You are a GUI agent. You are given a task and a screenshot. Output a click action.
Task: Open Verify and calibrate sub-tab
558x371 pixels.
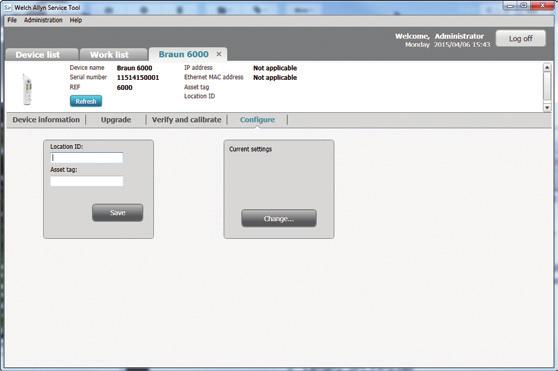click(x=186, y=120)
